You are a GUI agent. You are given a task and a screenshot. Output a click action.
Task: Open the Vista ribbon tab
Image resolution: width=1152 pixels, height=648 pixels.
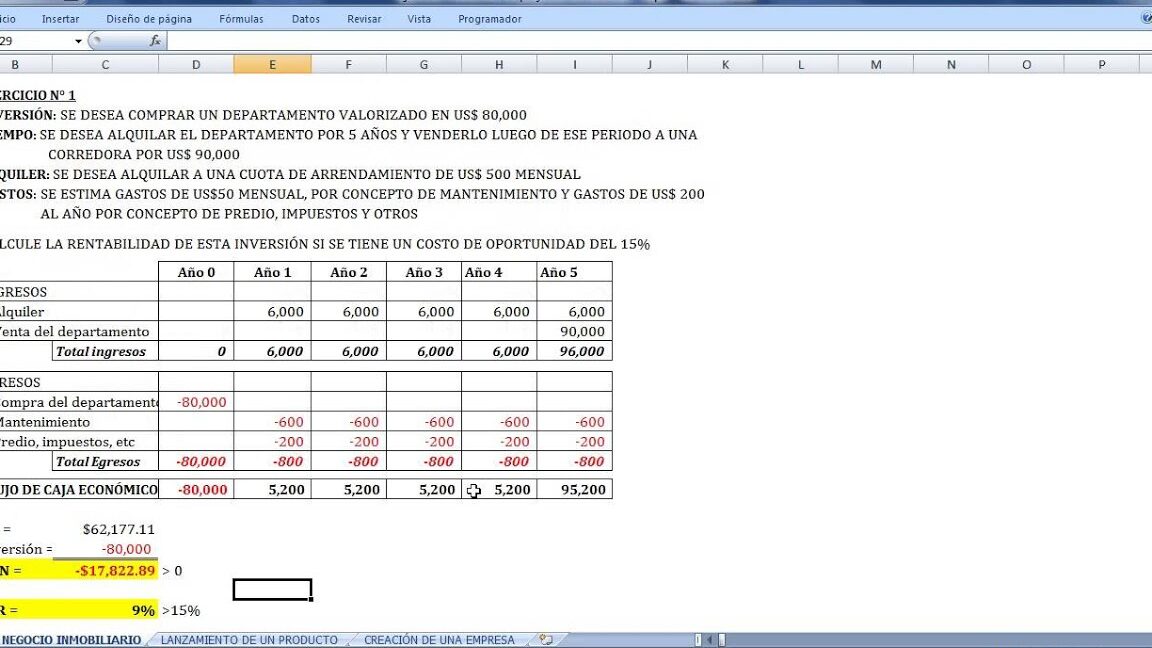click(x=419, y=19)
